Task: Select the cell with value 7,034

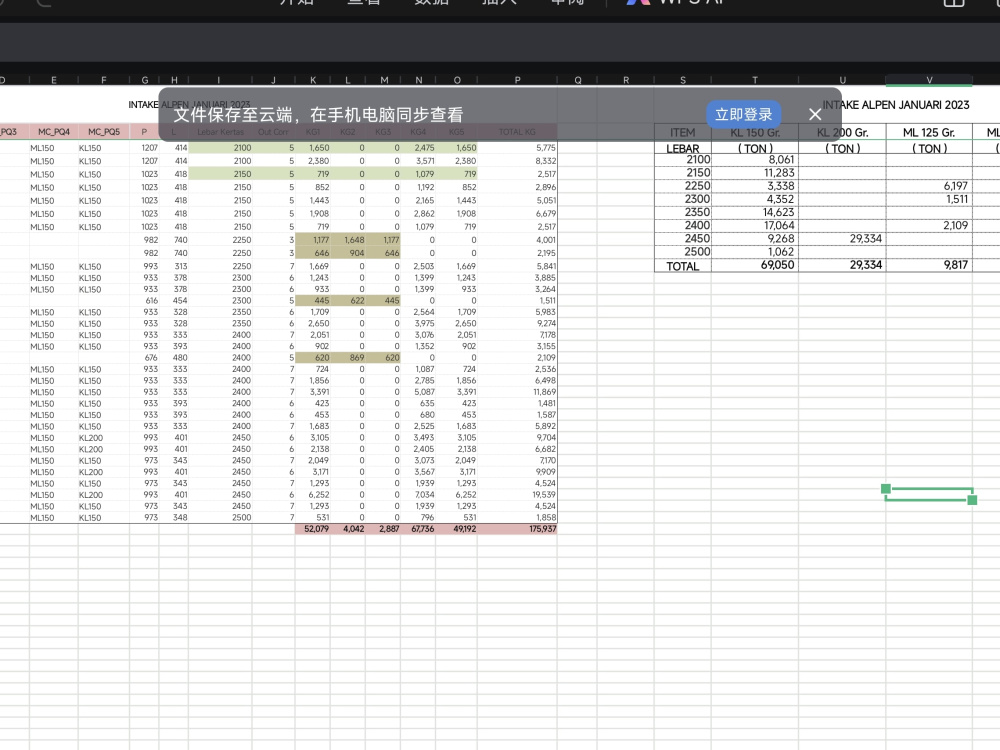Action: tap(418, 495)
